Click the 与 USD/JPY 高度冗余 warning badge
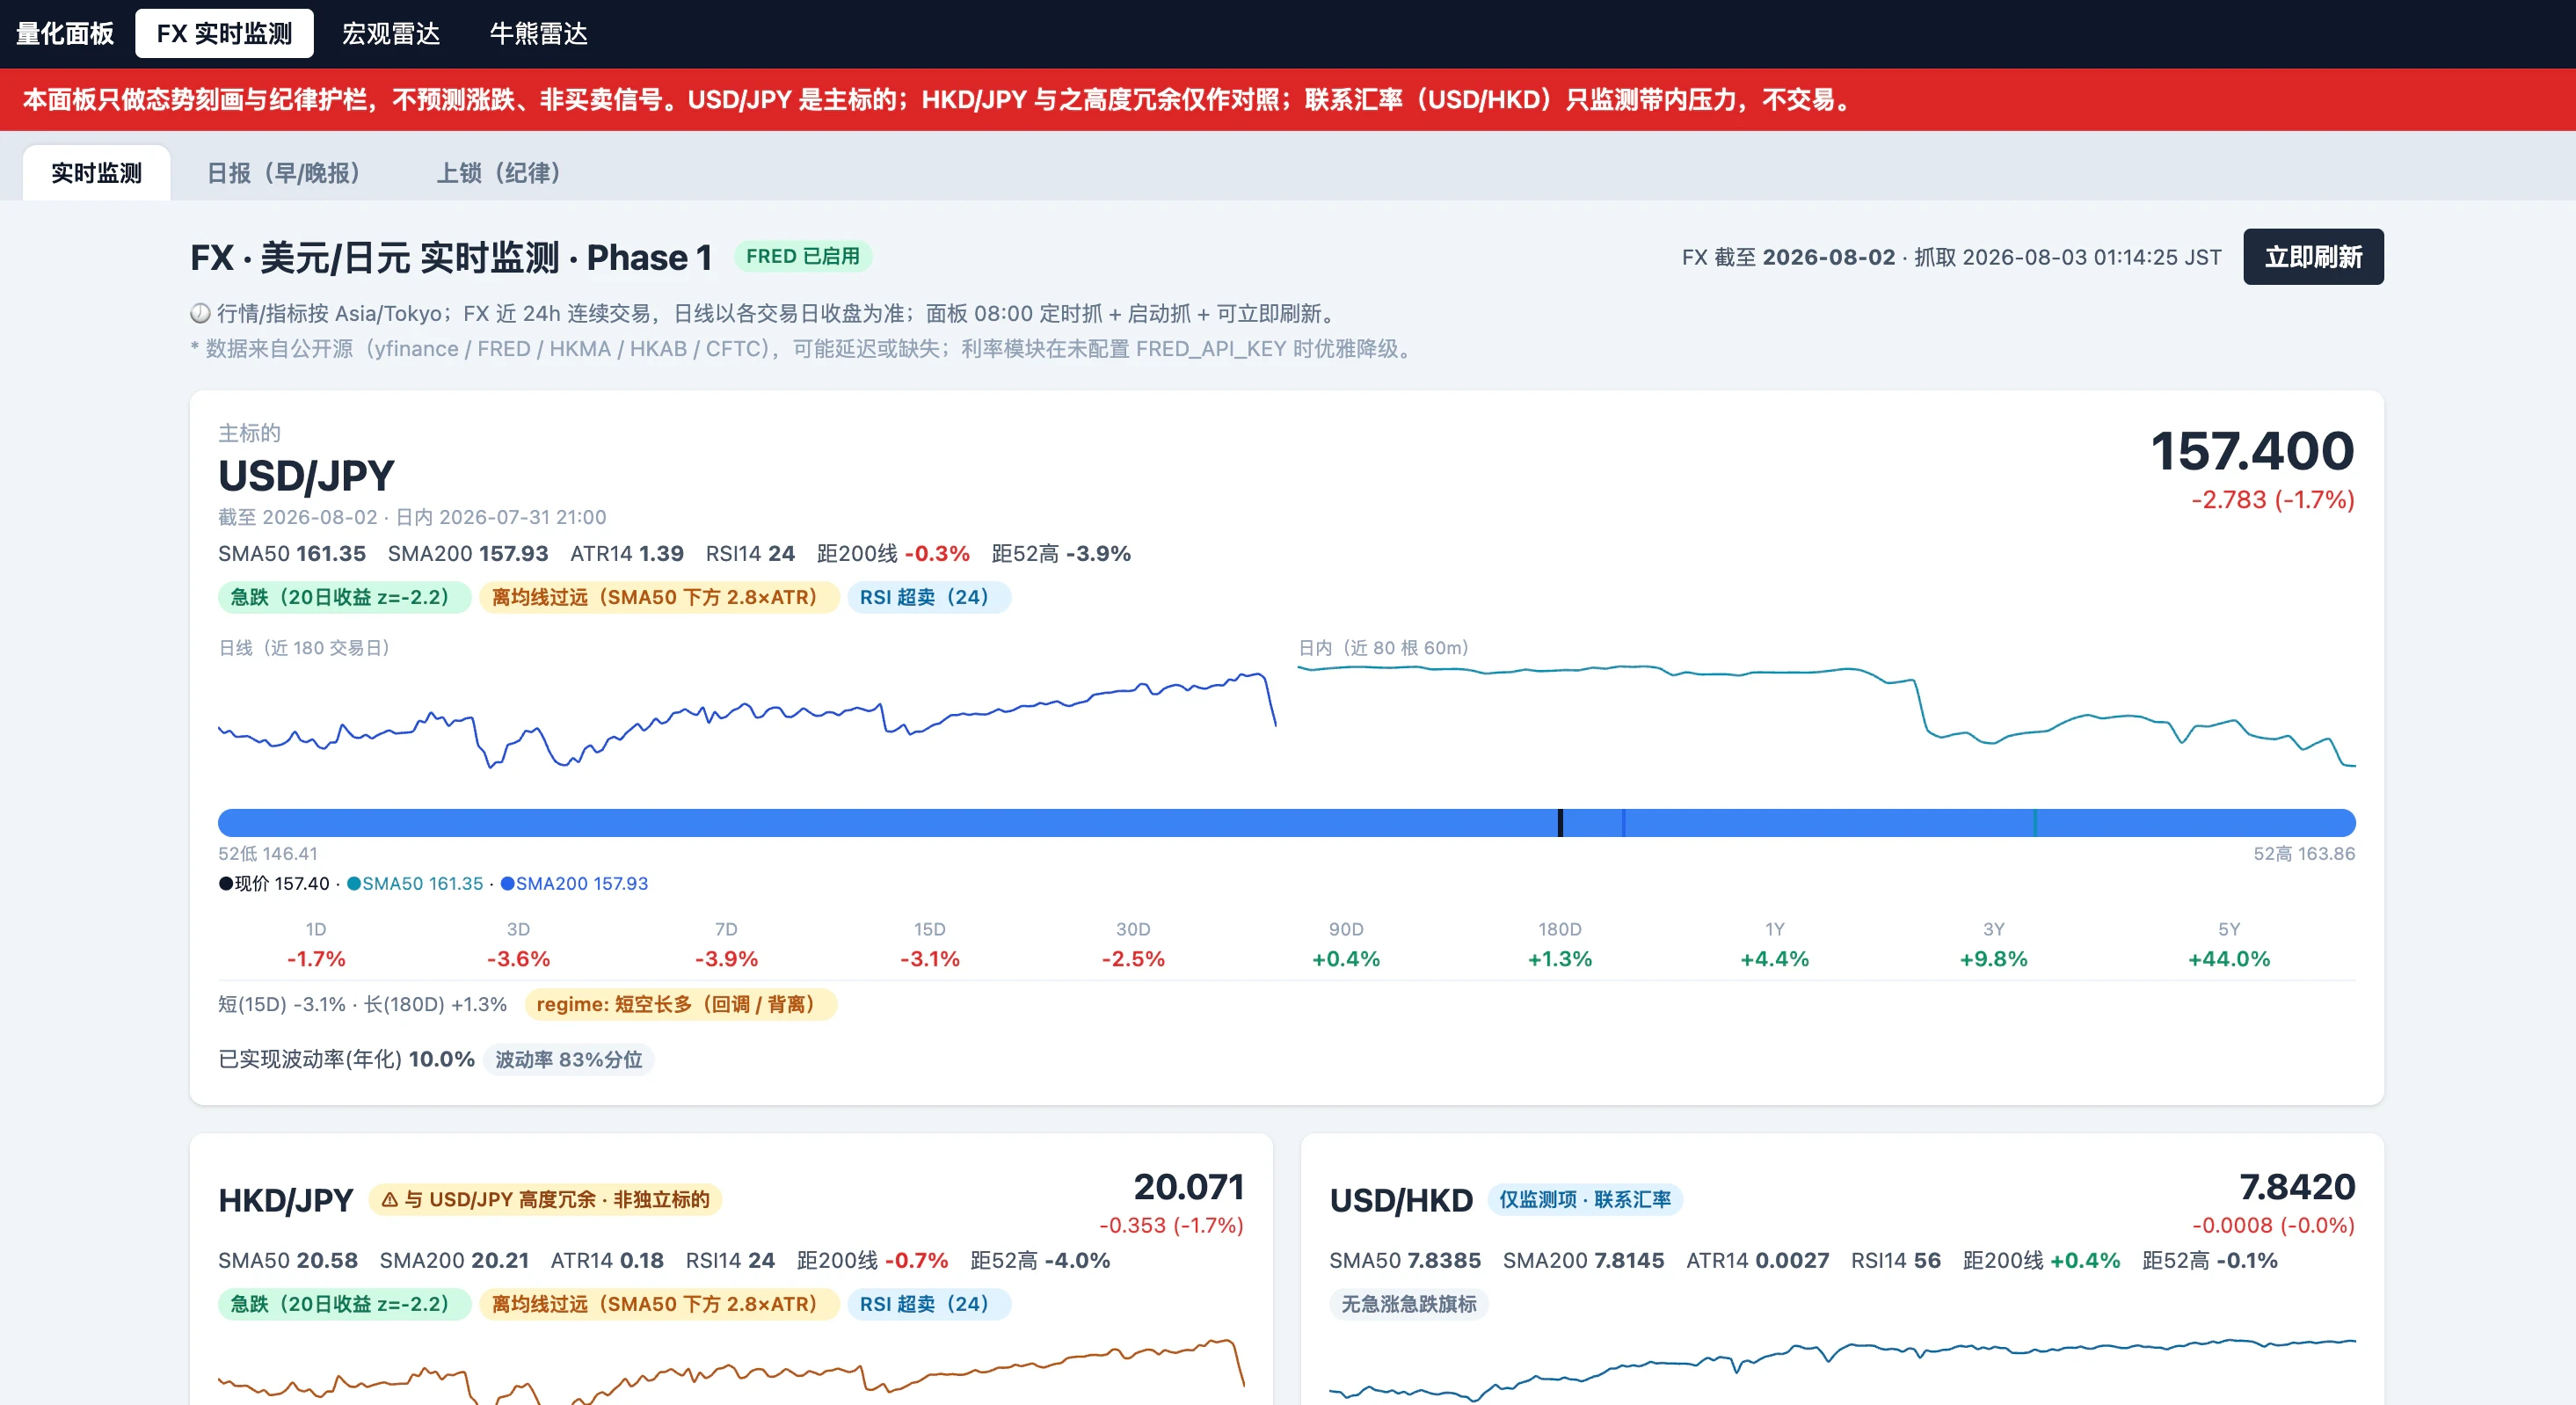 click(545, 1199)
